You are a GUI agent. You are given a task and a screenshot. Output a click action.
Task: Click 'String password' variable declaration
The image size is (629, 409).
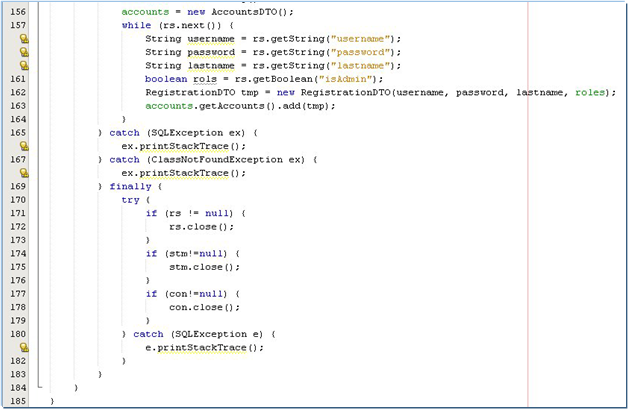[x=190, y=52]
